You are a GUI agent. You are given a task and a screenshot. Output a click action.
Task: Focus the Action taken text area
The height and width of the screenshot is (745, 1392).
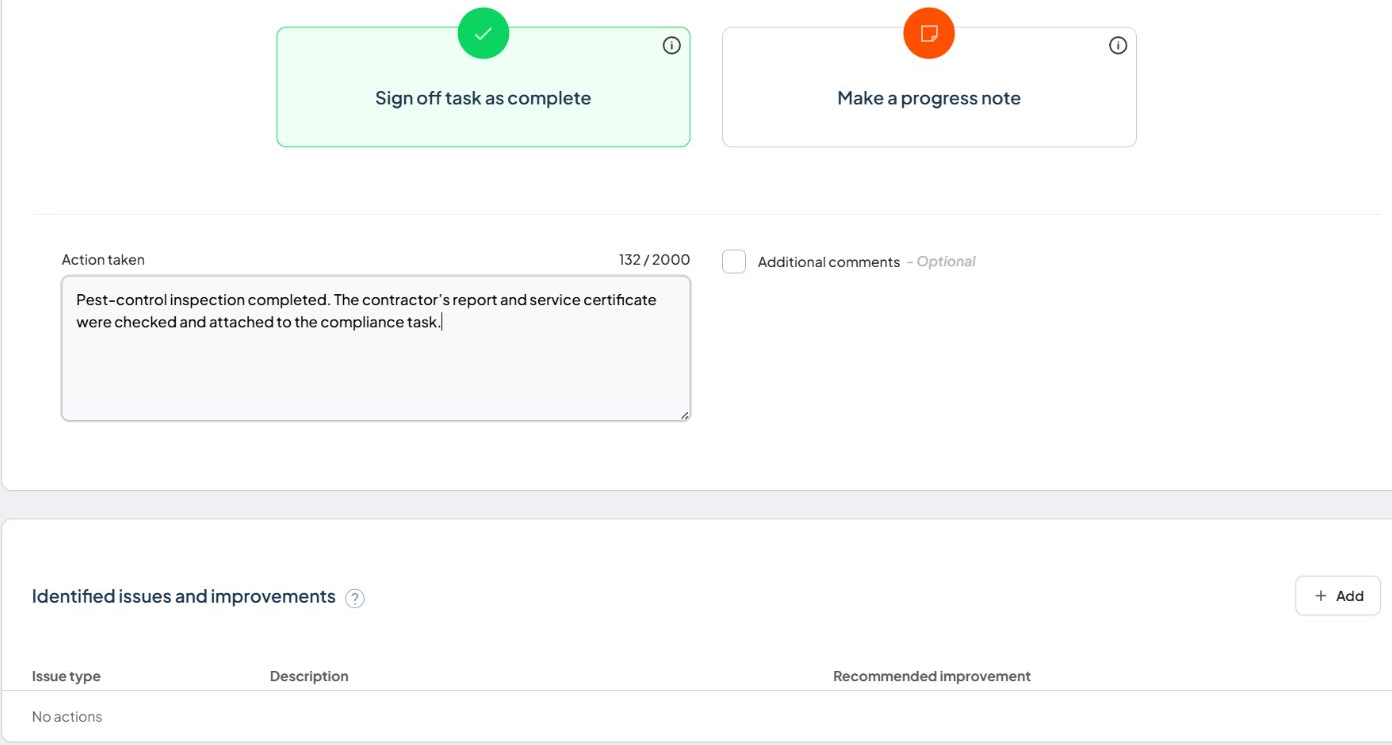tap(376, 348)
